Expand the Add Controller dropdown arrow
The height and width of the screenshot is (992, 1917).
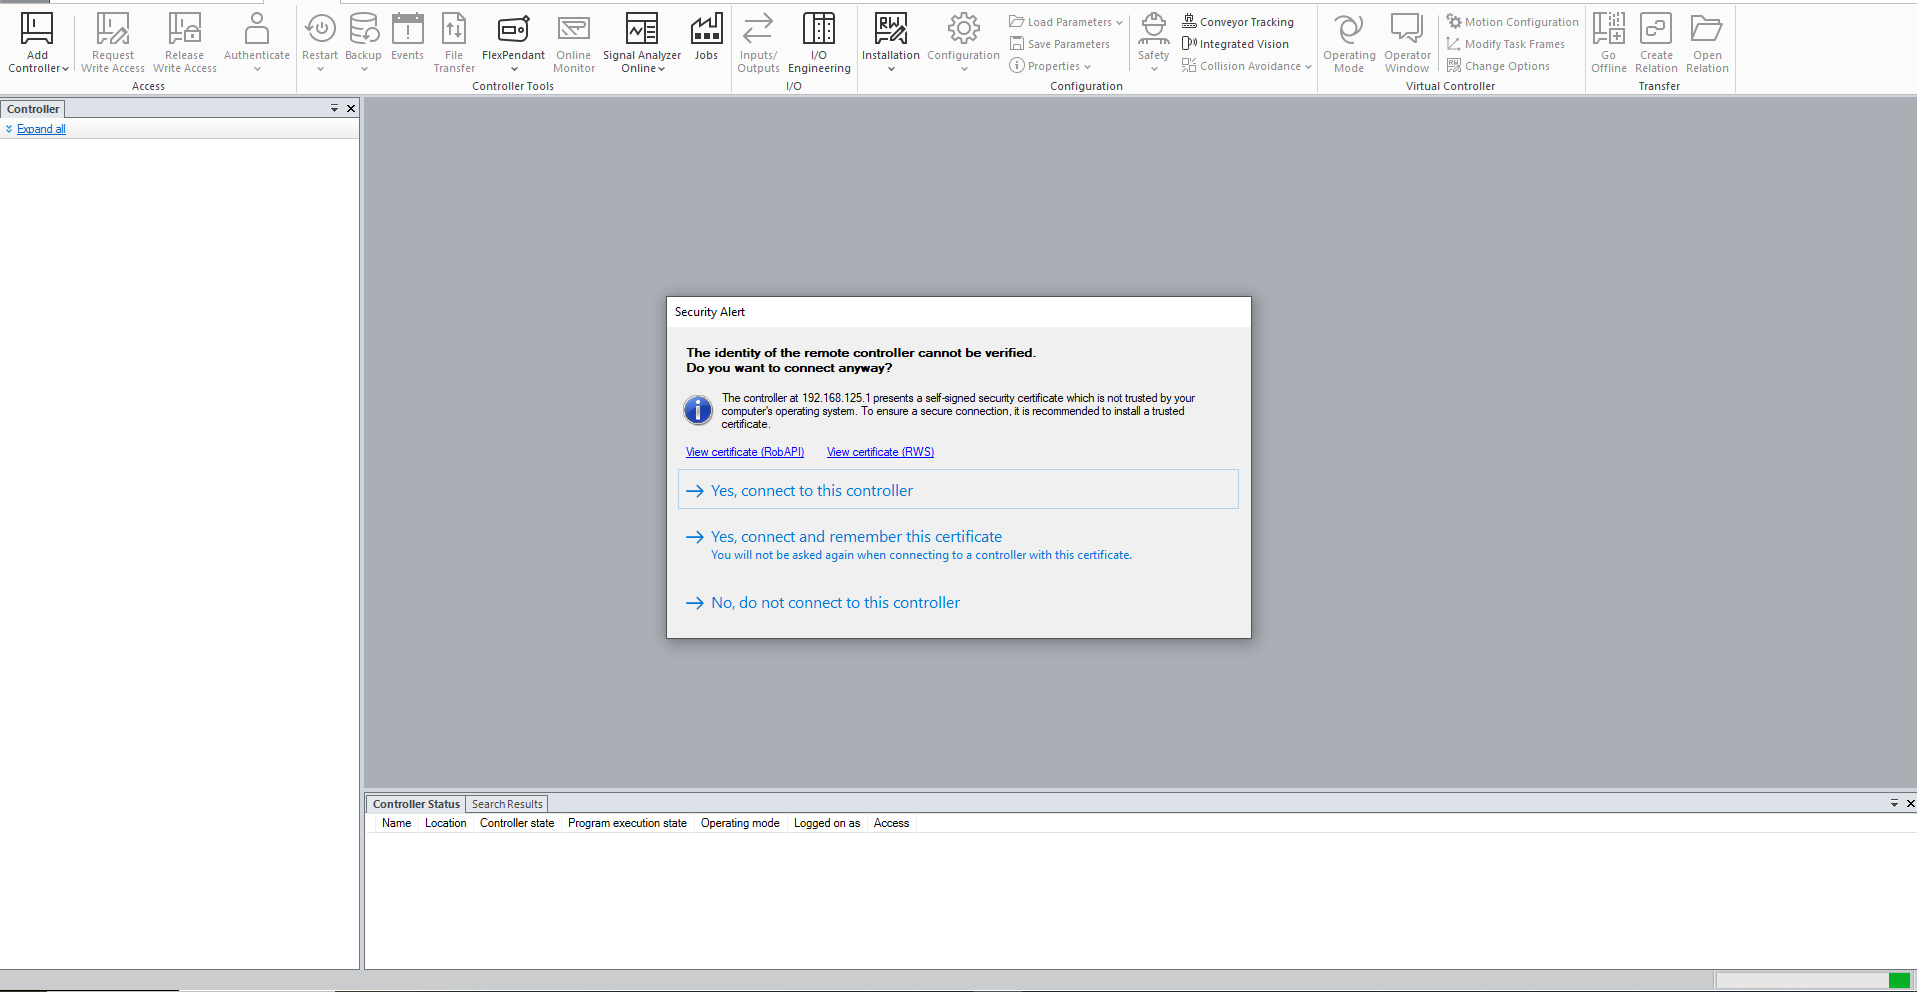coord(66,69)
